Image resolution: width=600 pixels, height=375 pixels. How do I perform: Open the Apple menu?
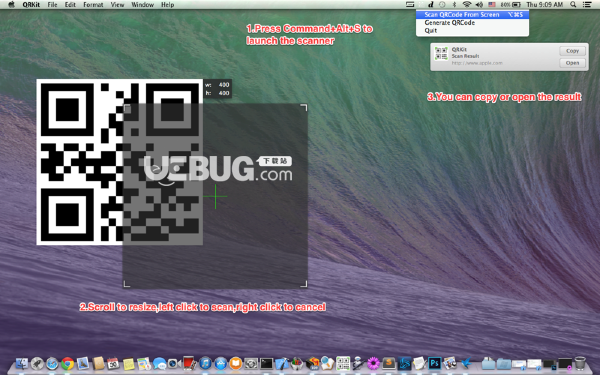click(11, 5)
